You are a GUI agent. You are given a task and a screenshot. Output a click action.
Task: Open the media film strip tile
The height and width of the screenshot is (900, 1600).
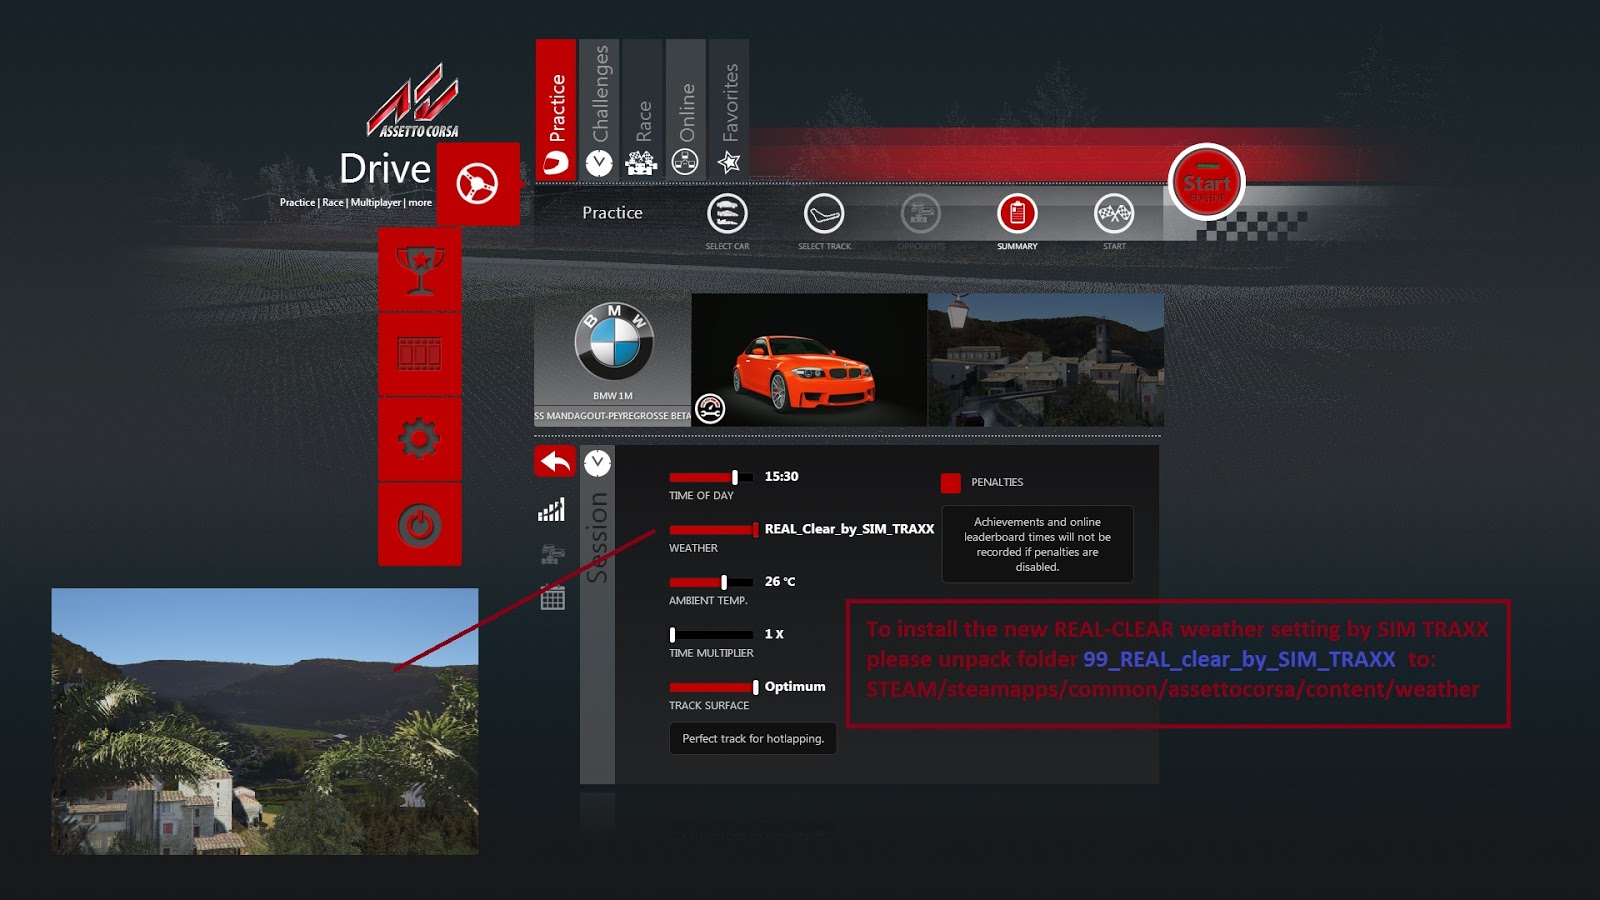[420, 354]
